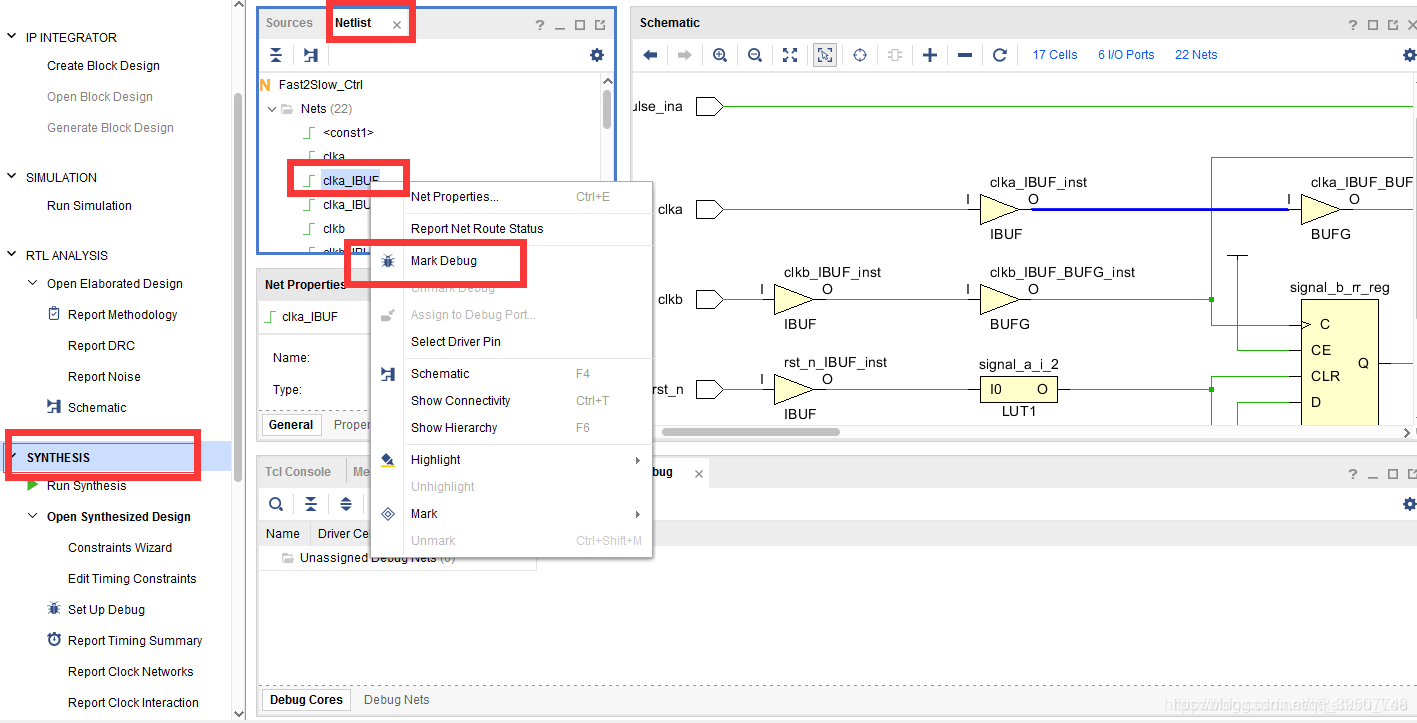Collapse Open Synthesized Design node
This screenshot has height=723, width=1417.
[x=33, y=516]
